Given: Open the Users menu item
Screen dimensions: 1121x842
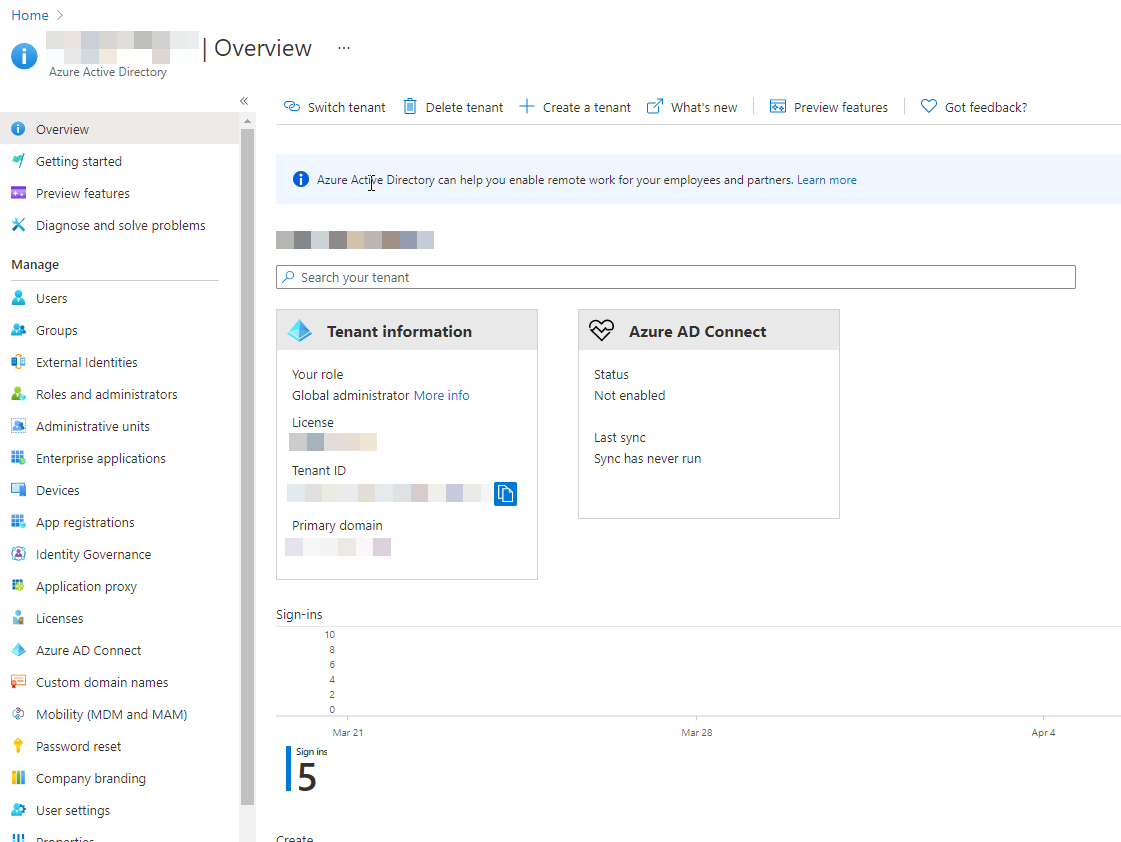Looking at the screenshot, I should coord(119,298).
